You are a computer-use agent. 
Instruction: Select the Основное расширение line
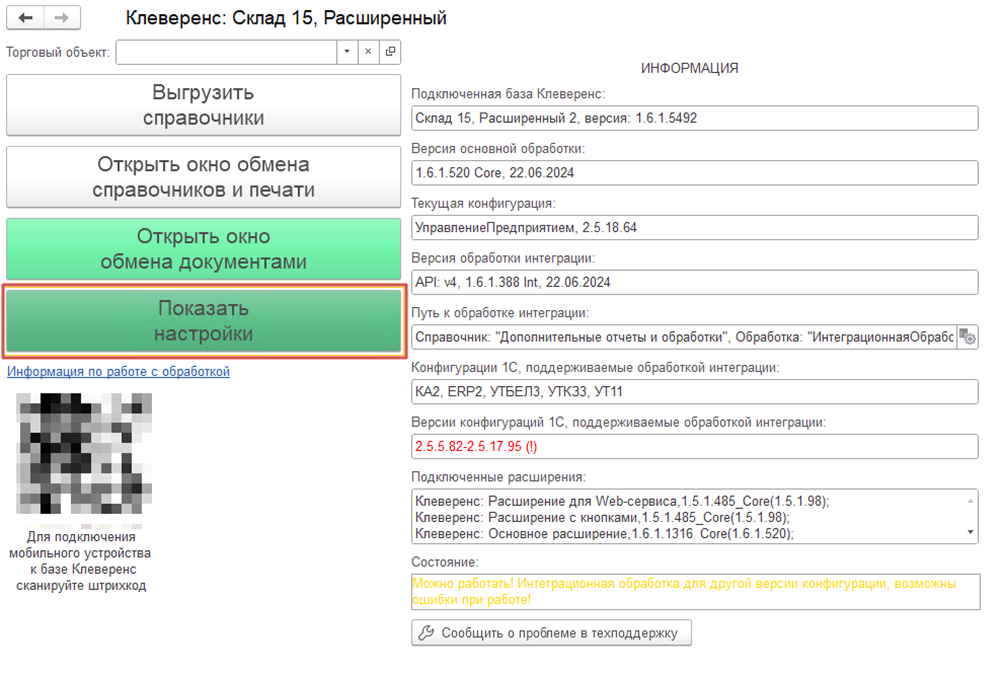pos(604,534)
